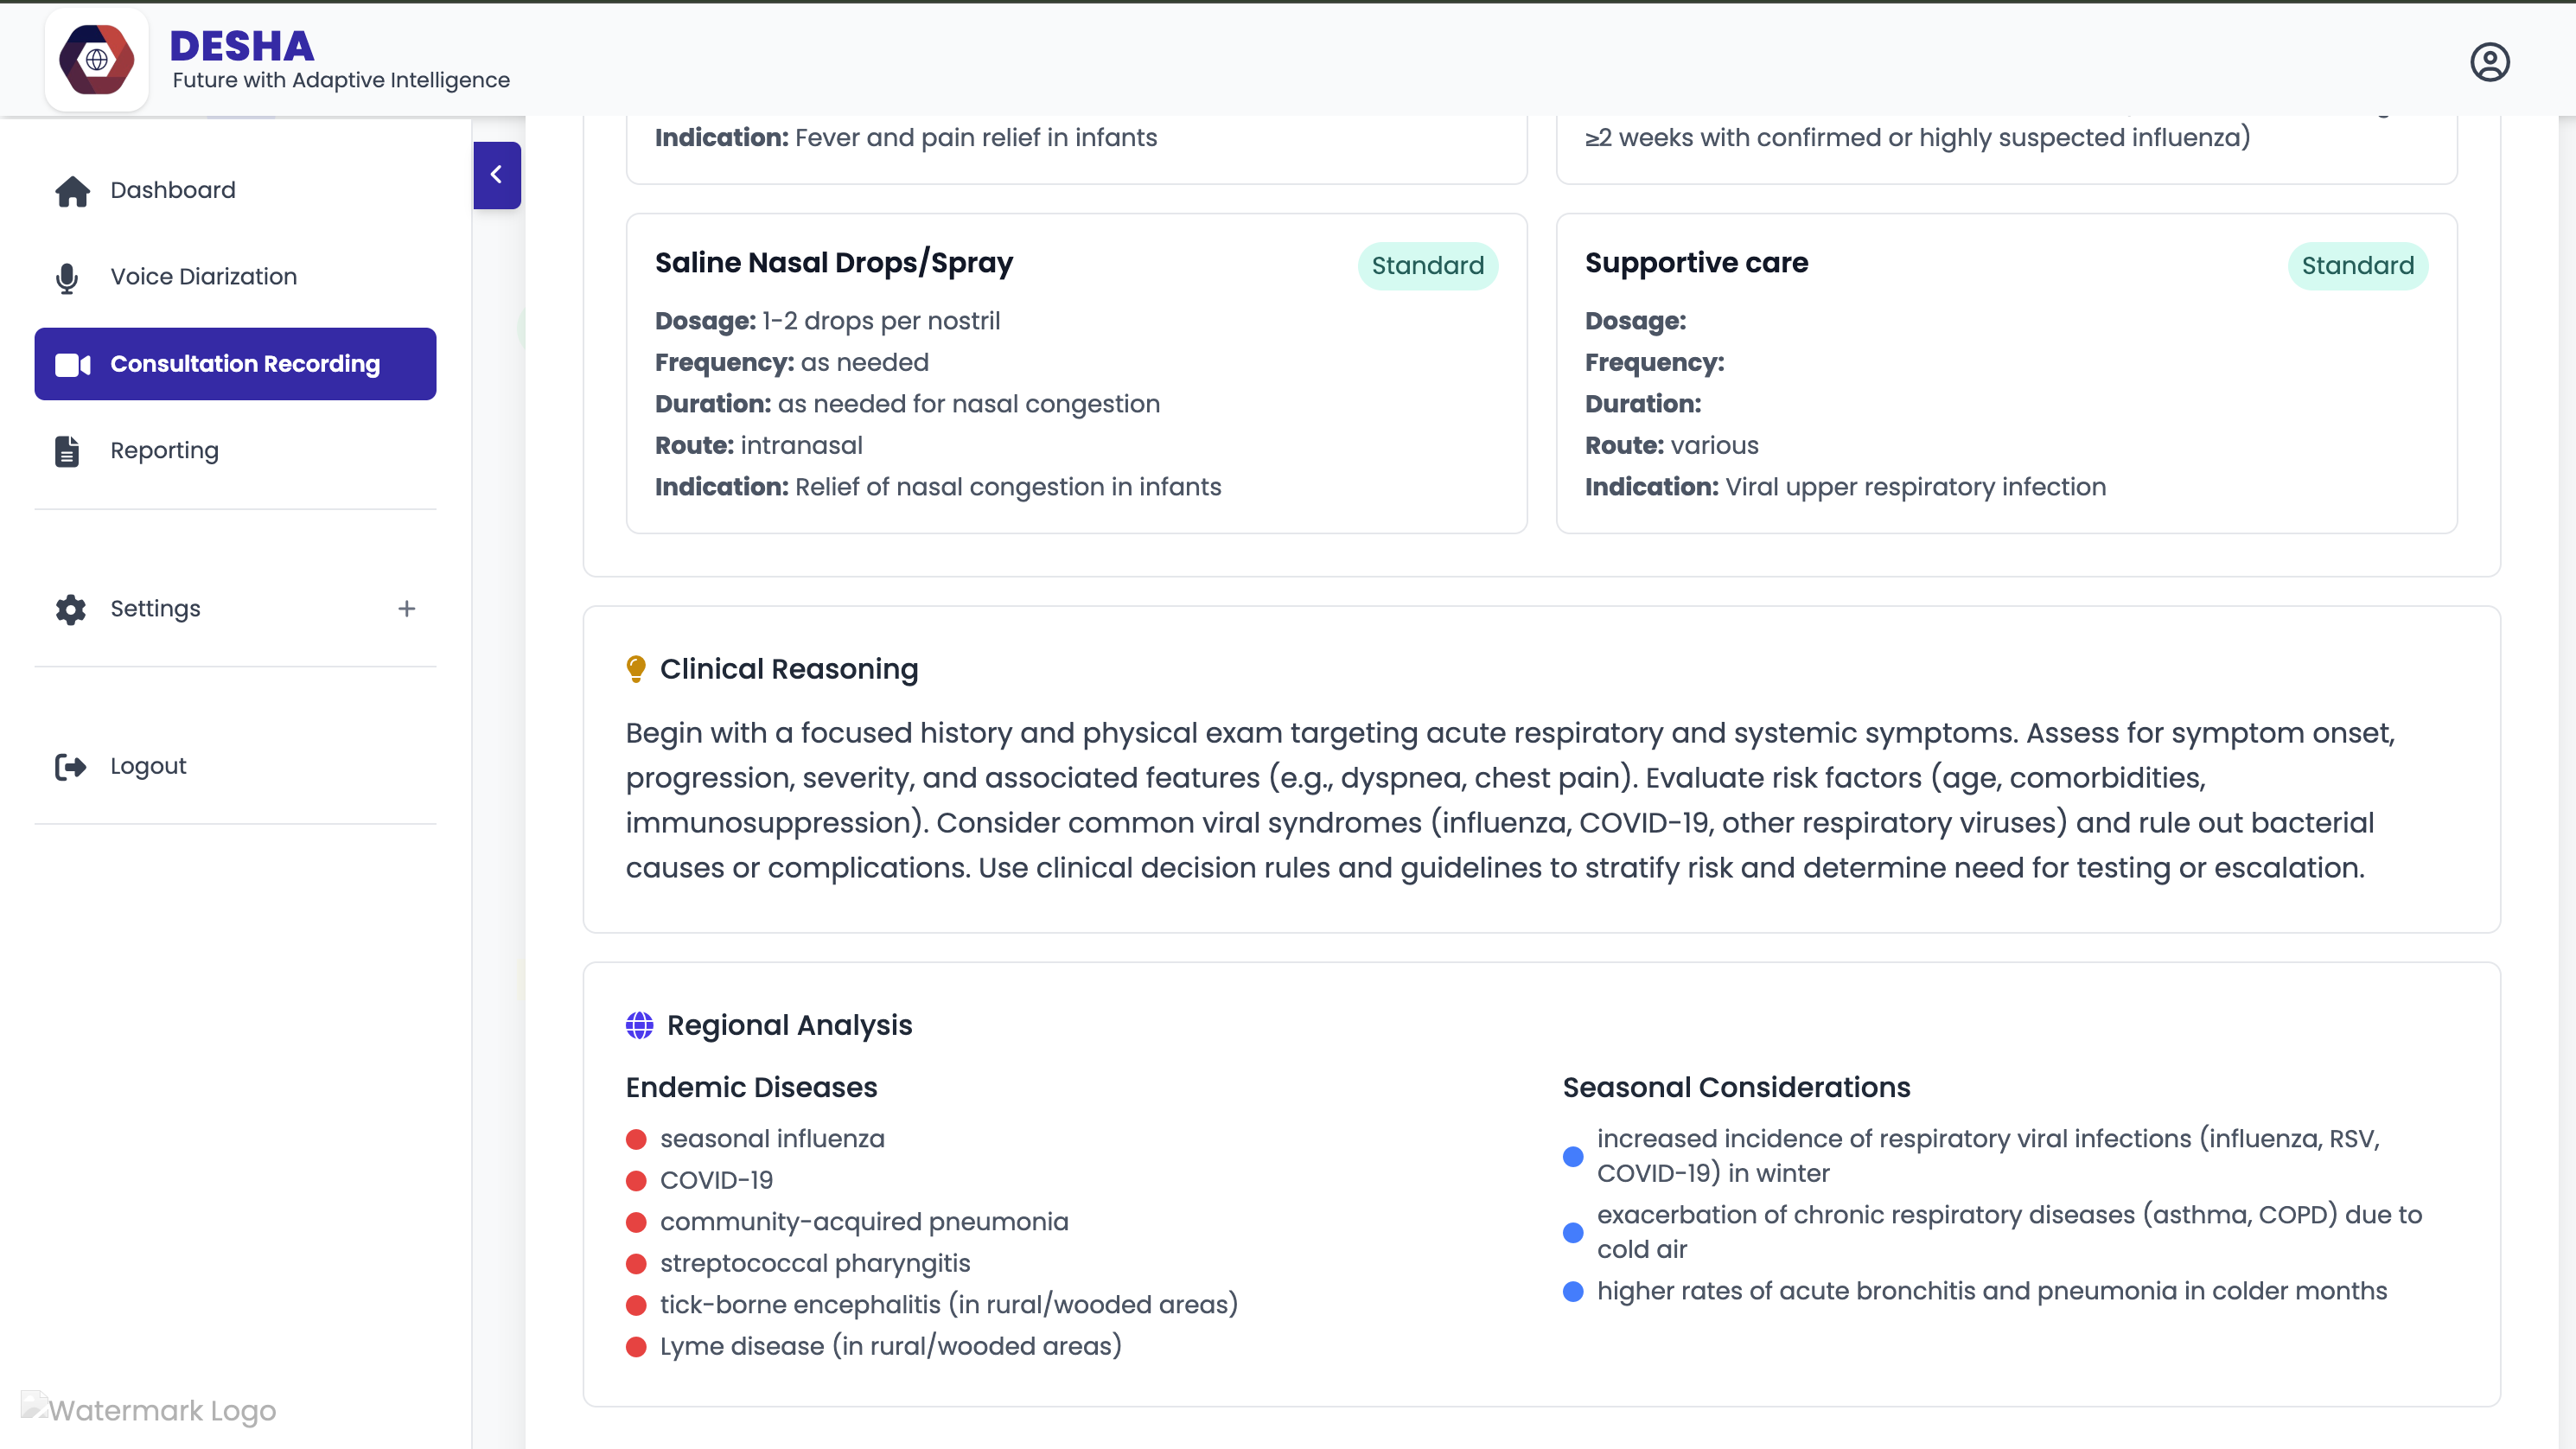2576x1449 pixels.
Task: Click the Settings gear icon
Action: point(70,609)
